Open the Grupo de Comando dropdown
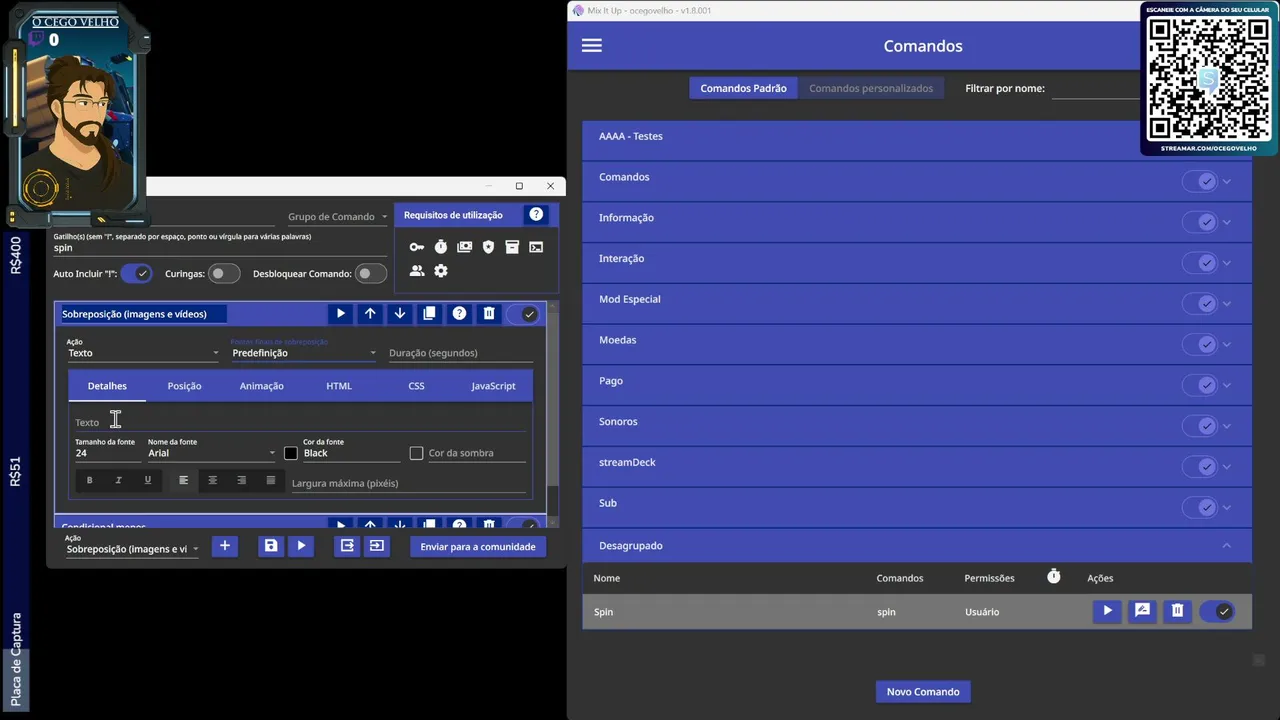Viewport: 1280px width, 720px height. 338,217
